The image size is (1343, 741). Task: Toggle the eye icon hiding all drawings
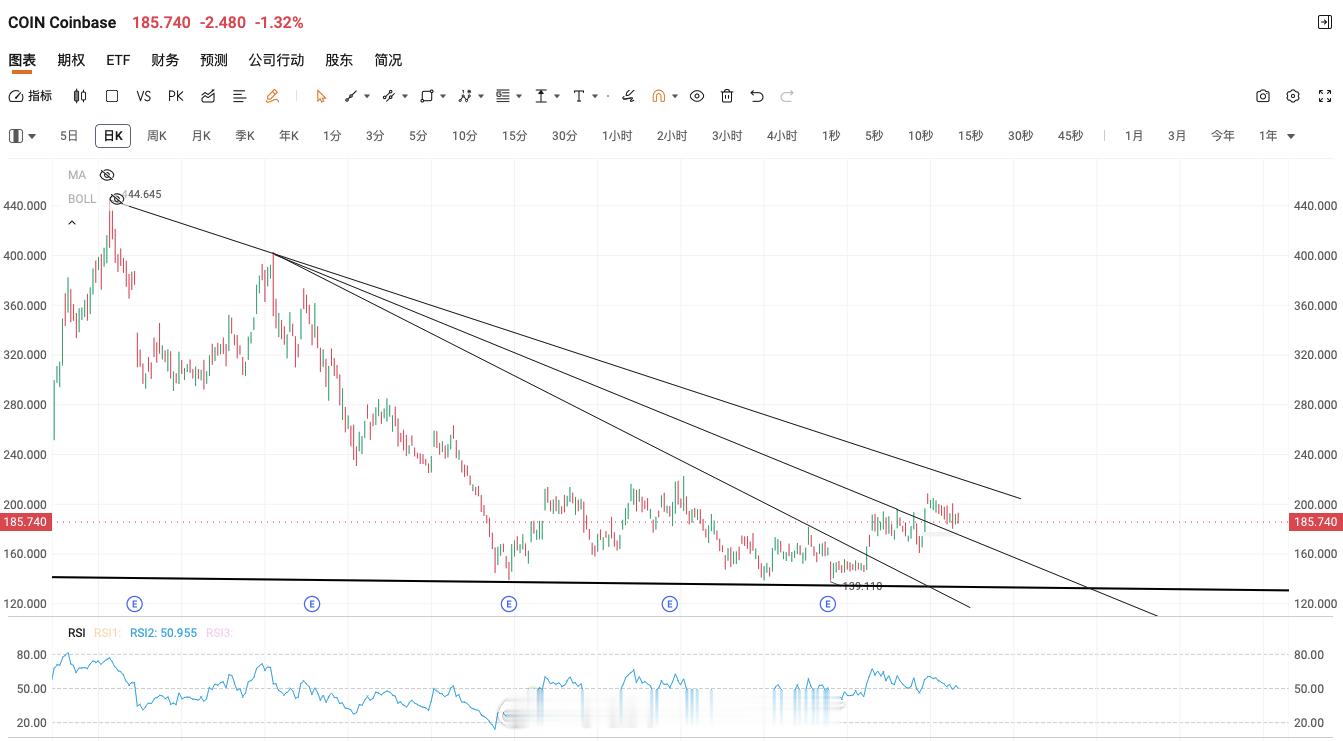697,96
